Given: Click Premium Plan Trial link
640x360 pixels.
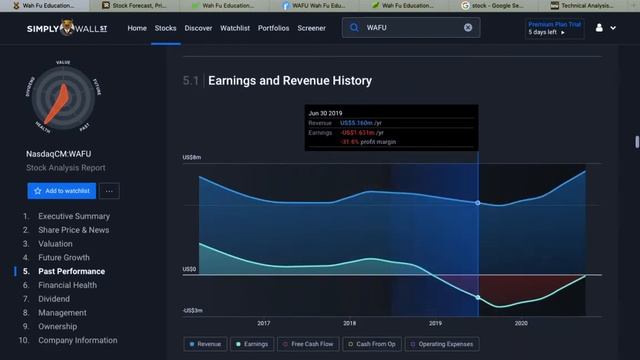Looking at the screenshot, I should tap(554, 24).
